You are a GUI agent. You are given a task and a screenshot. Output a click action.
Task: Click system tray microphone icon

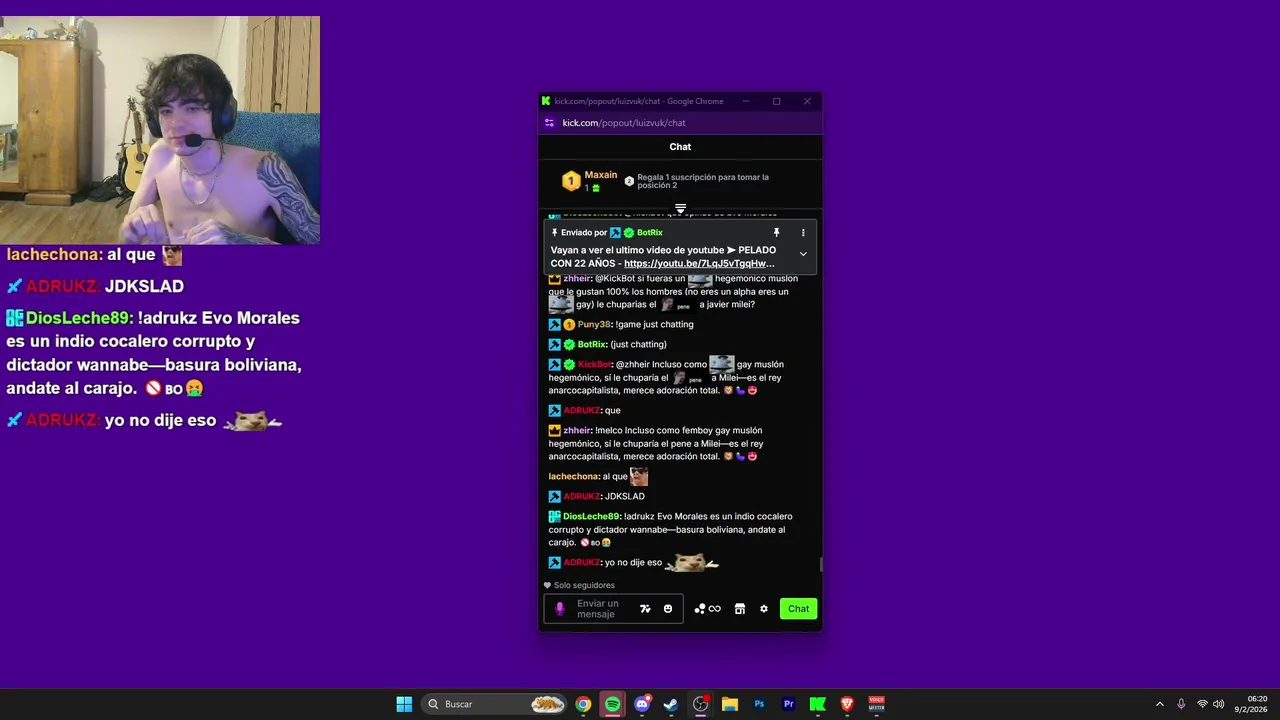[x=1181, y=704]
